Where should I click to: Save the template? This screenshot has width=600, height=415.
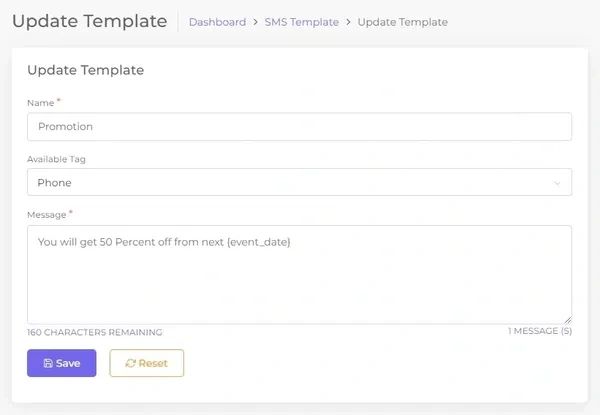click(x=62, y=363)
